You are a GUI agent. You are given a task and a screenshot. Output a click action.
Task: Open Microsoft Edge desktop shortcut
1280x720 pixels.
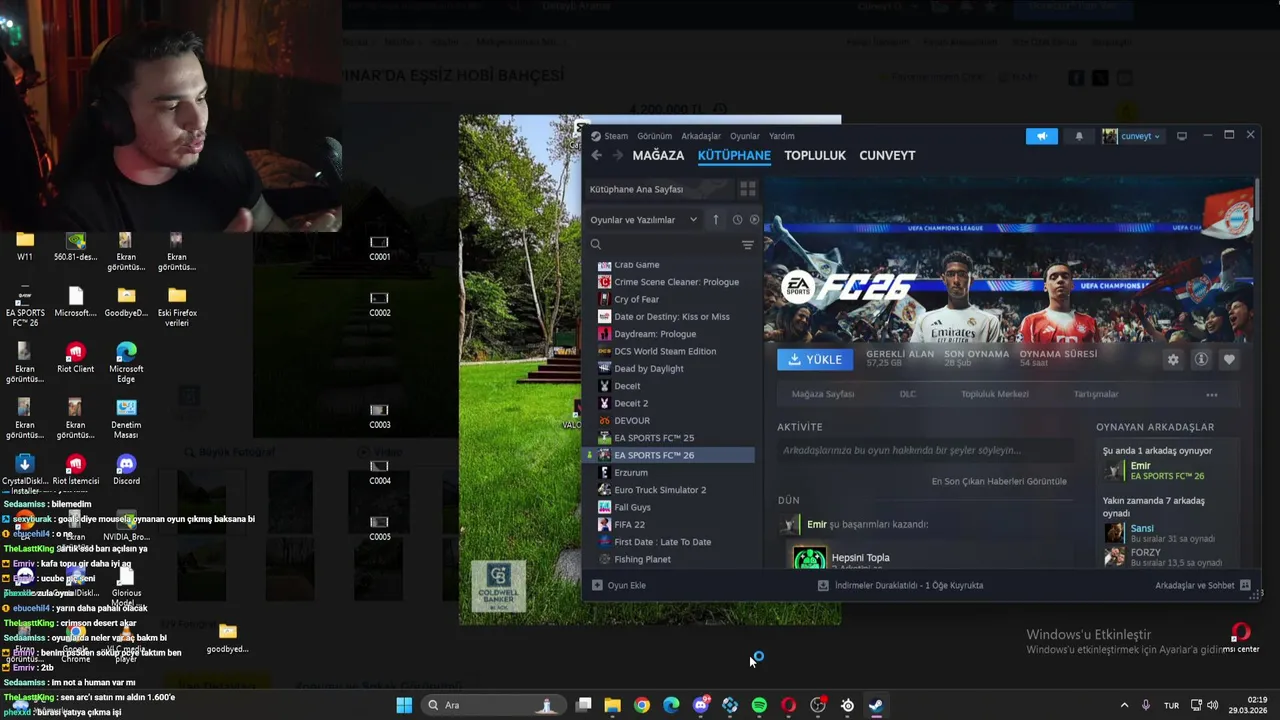click(126, 362)
